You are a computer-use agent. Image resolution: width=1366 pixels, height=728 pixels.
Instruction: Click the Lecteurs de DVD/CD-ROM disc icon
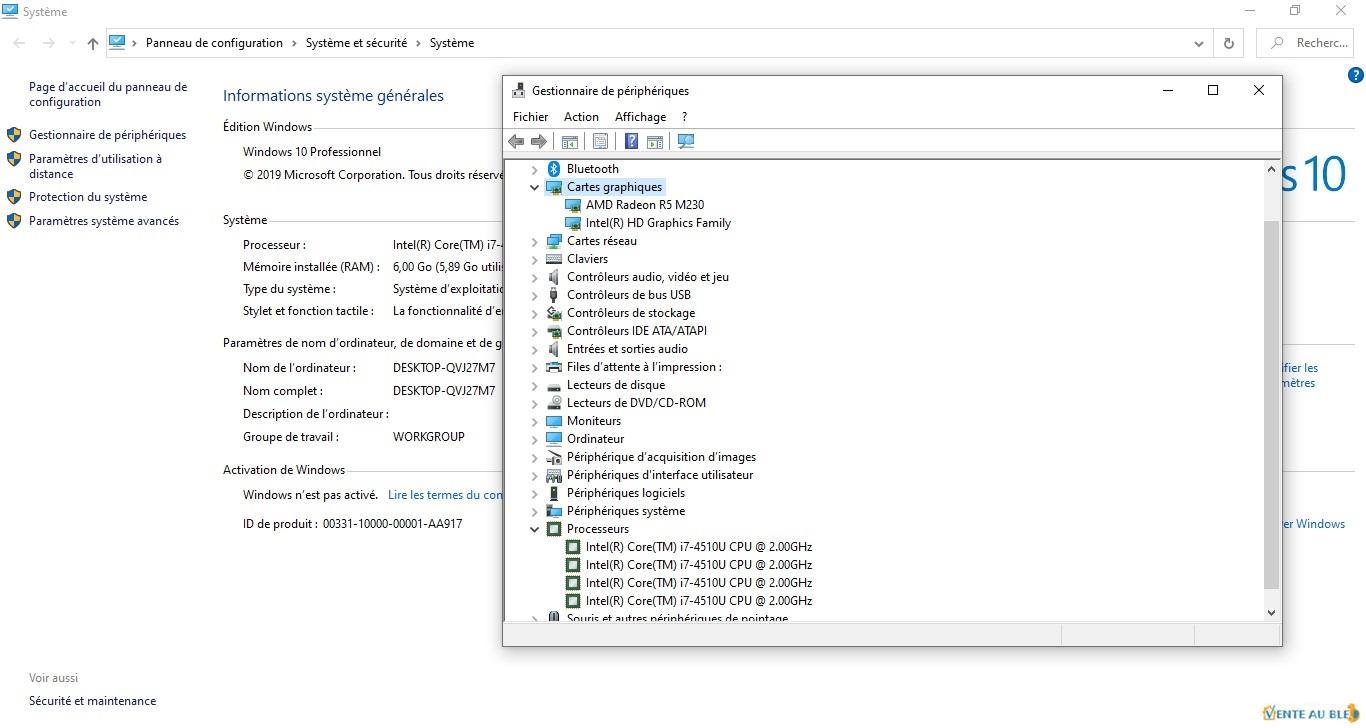click(x=554, y=403)
